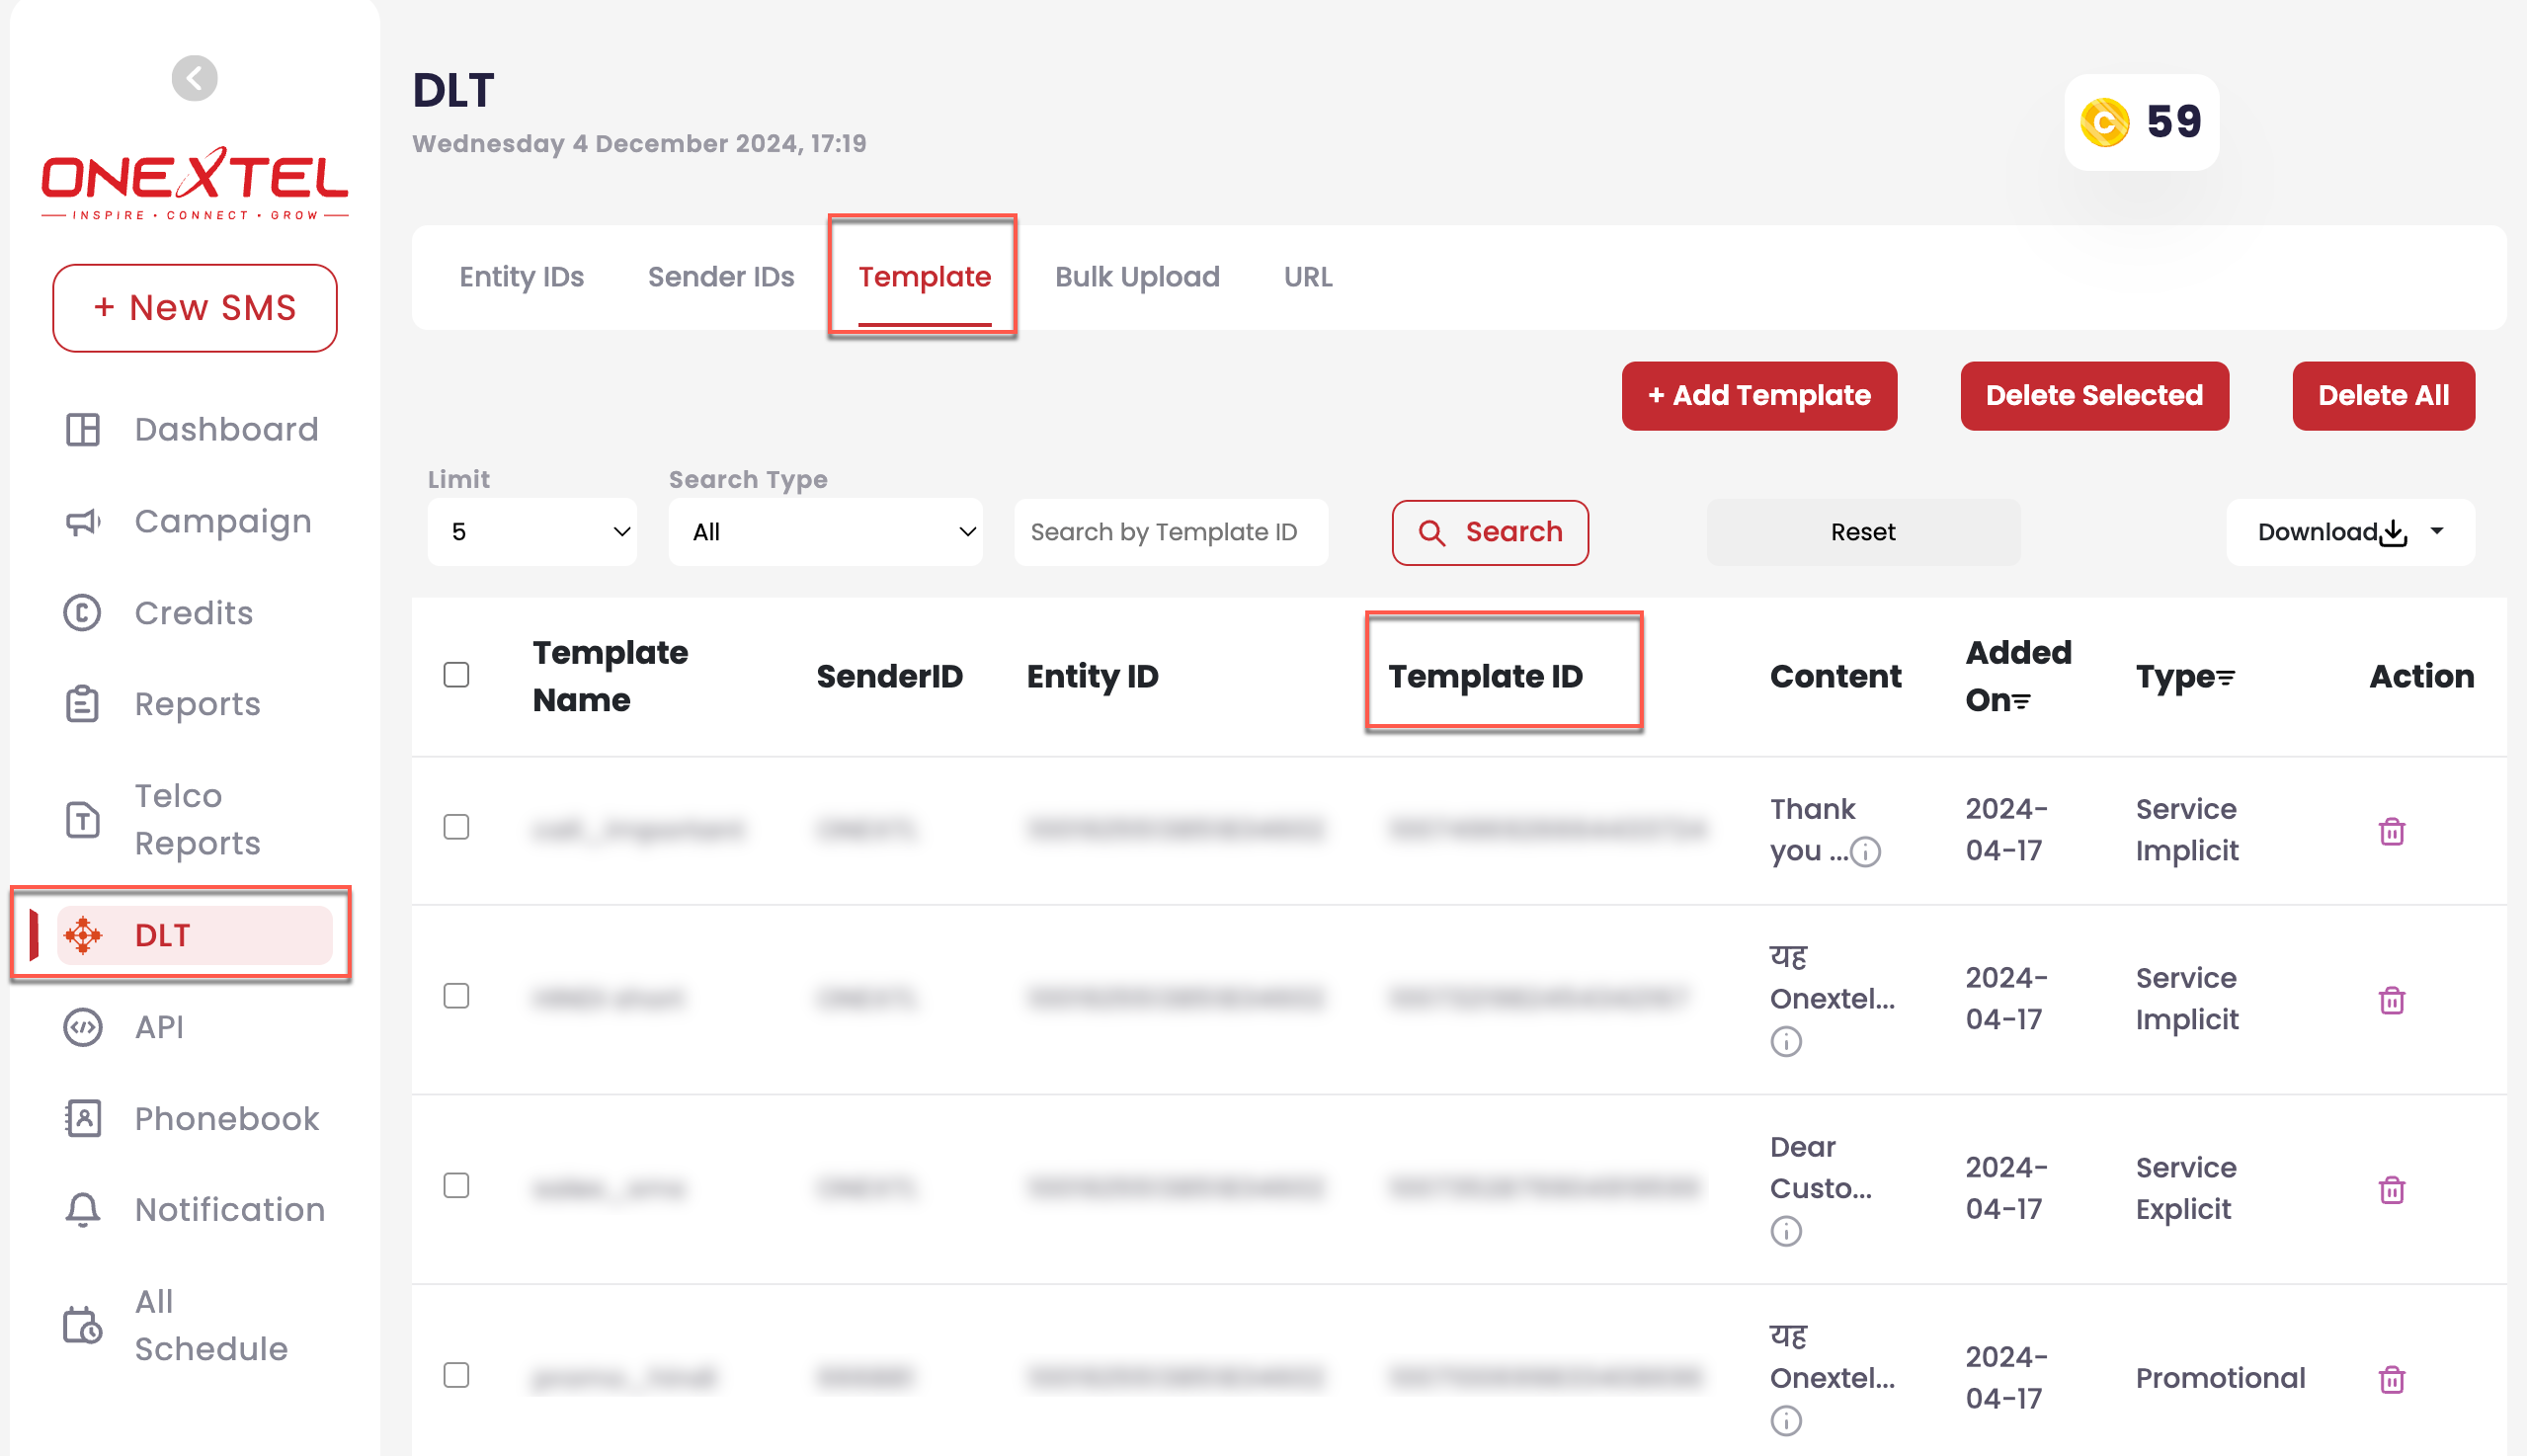Viewport: 2527px width, 1456px height.
Task: Open All Schedule from the sidebar menu
Action: (211, 1326)
